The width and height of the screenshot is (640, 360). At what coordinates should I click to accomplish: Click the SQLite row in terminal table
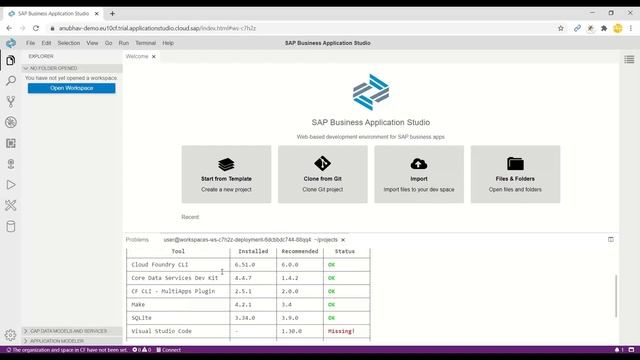click(248, 318)
